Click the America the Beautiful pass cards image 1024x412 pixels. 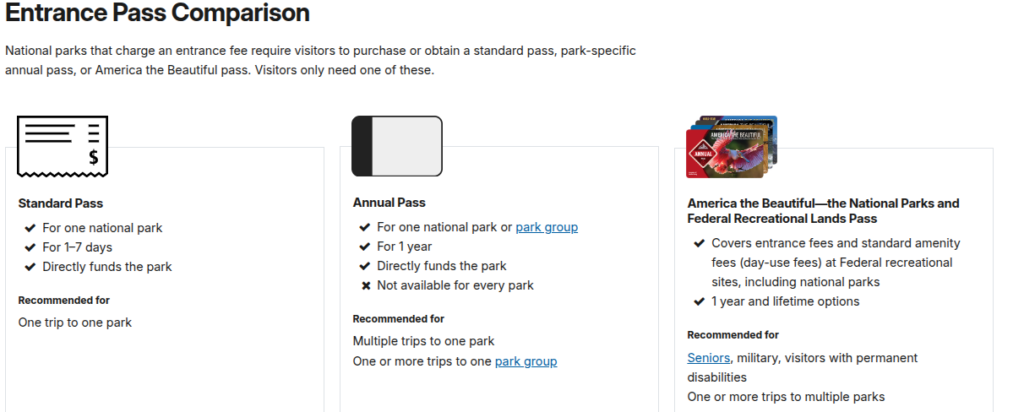pos(731,147)
